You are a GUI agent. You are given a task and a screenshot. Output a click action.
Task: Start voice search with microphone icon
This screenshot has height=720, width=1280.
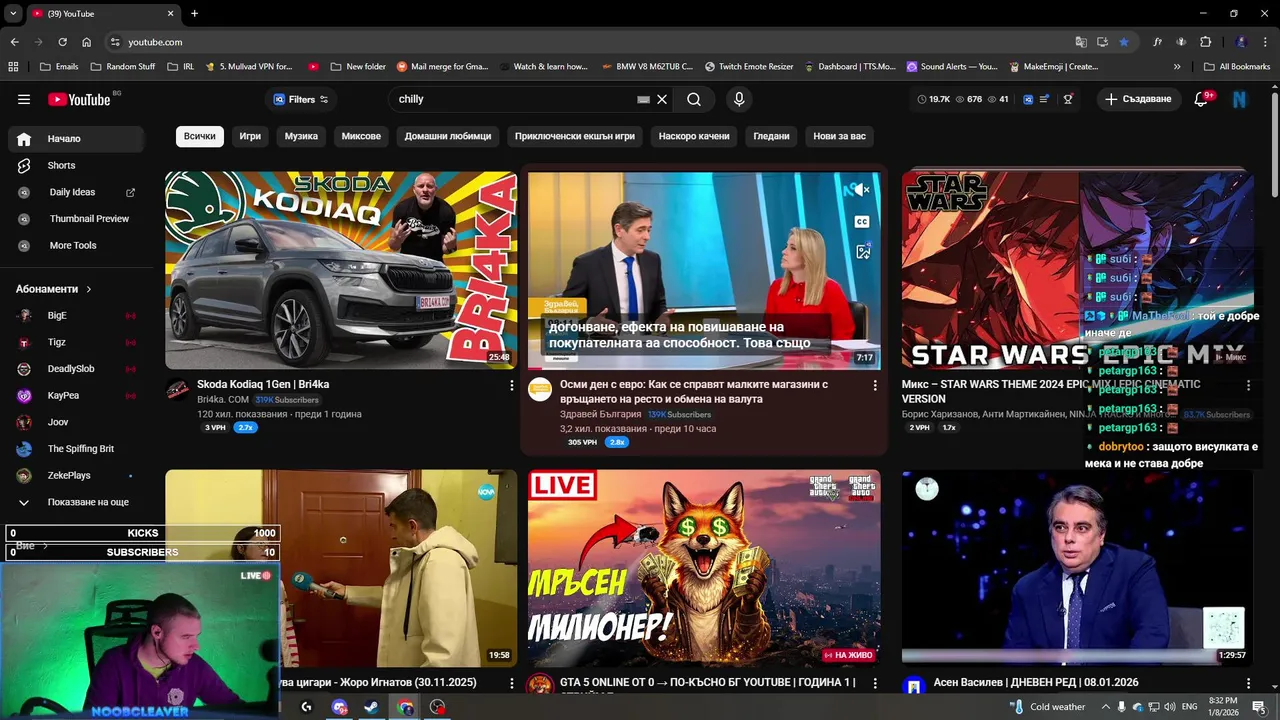(x=739, y=99)
